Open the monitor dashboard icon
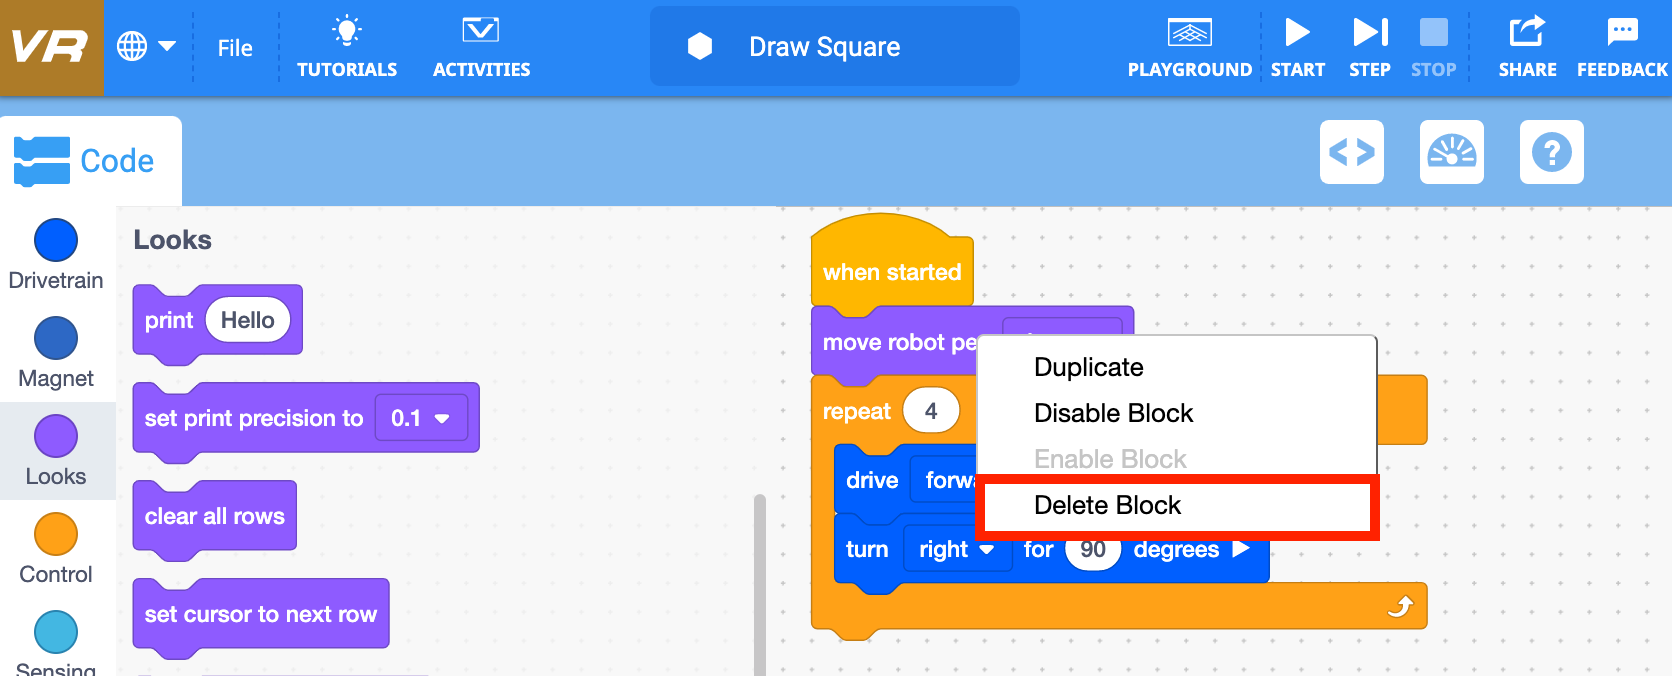The image size is (1672, 676). click(x=1451, y=152)
